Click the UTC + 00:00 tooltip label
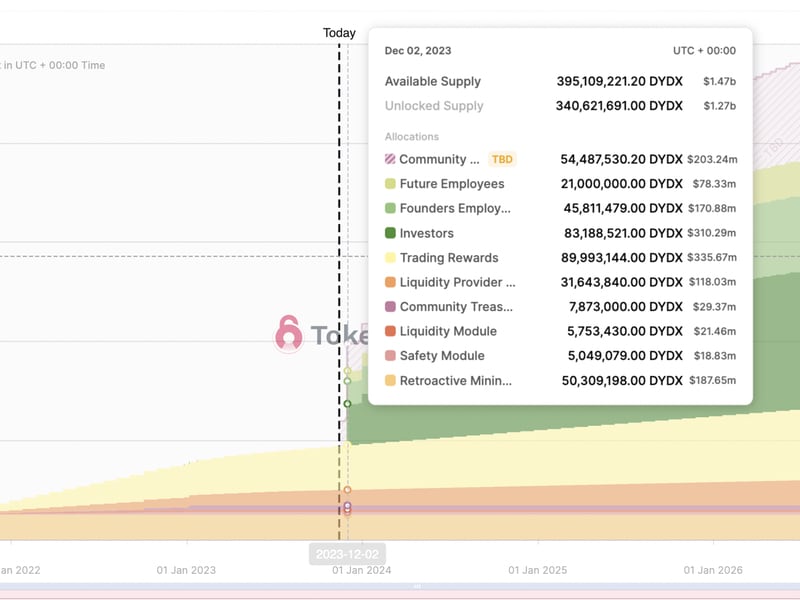The width and height of the screenshot is (800, 600). (x=704, y=51)
